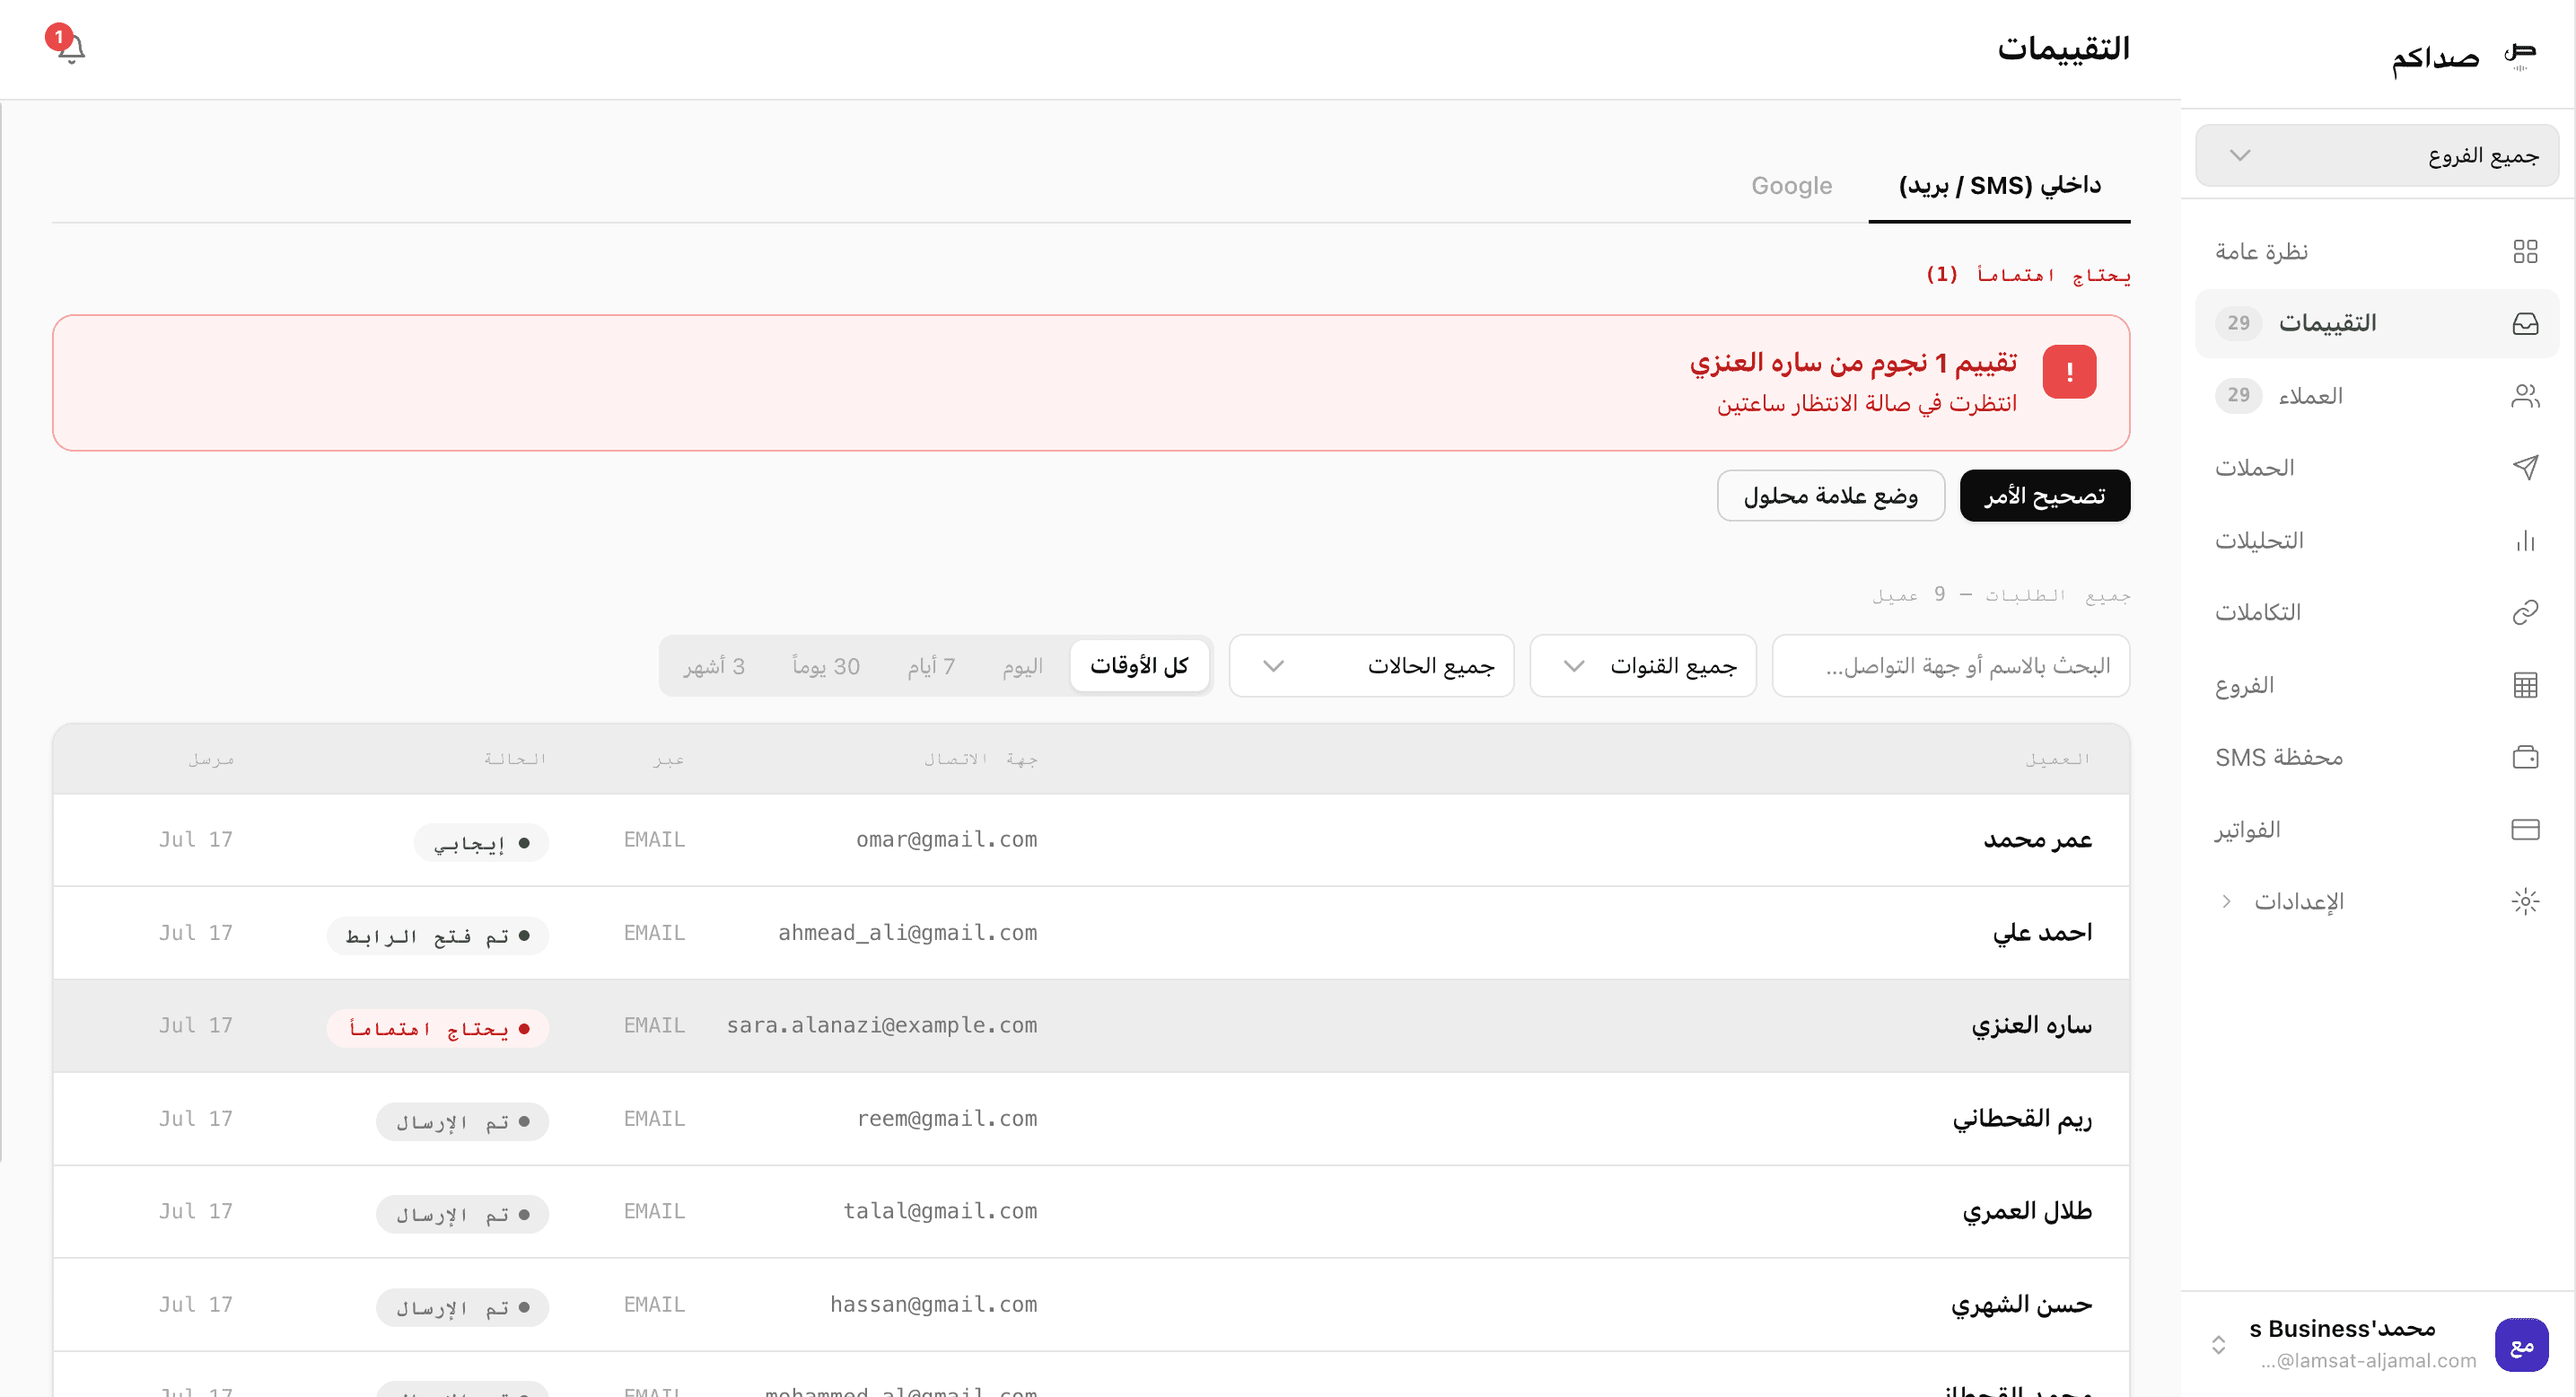Click the hassan@gmail.com email cell
Viewport: 2576px width, 1397px height.
tap(933, 1305)
